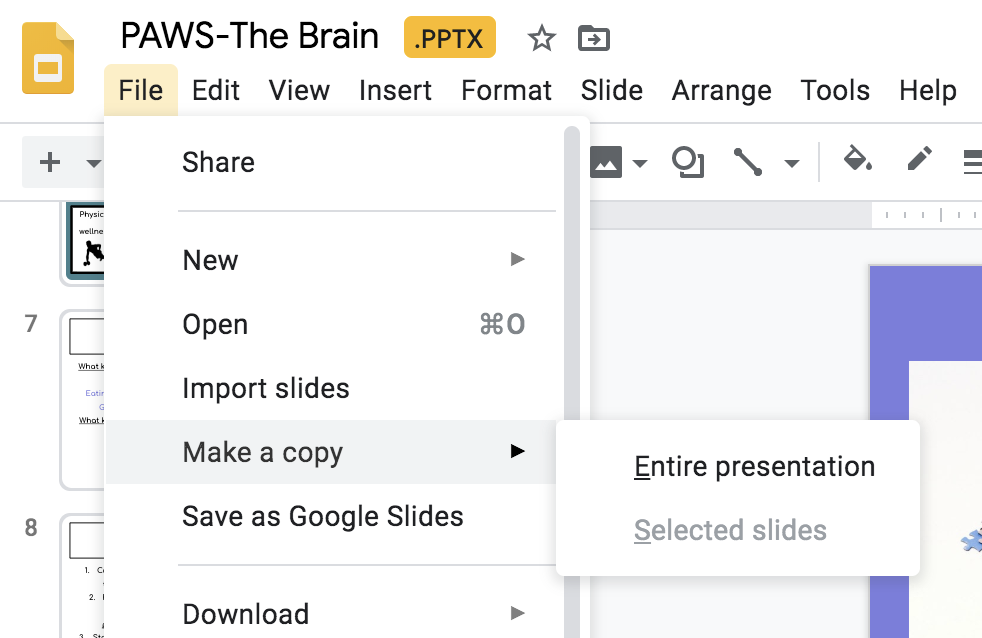This screenshot has width=982, height=638.
Task: Select the shape tool icon
Action: (688, 162)
